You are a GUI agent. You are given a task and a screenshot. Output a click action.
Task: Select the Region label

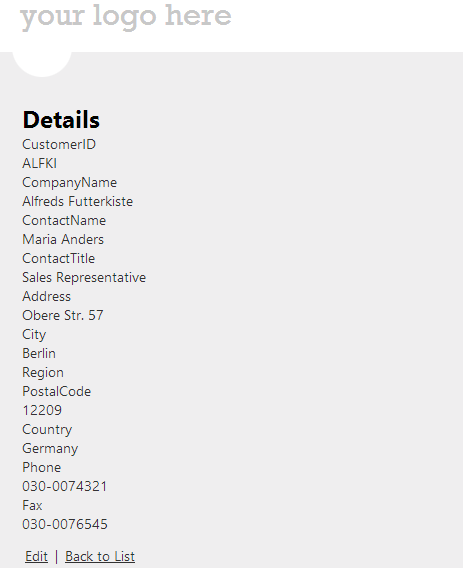tap(43, 373)
